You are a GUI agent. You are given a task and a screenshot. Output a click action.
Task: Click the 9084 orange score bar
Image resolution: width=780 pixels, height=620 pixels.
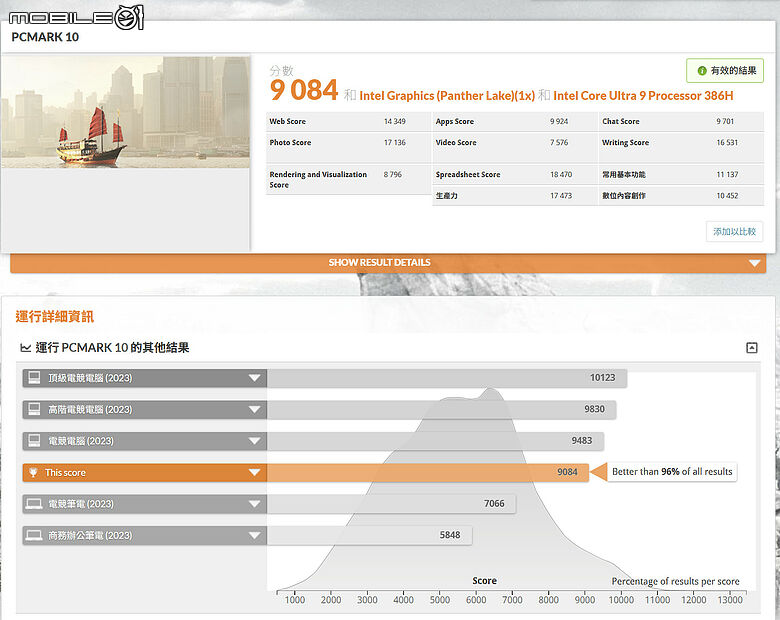coord(428,472)
